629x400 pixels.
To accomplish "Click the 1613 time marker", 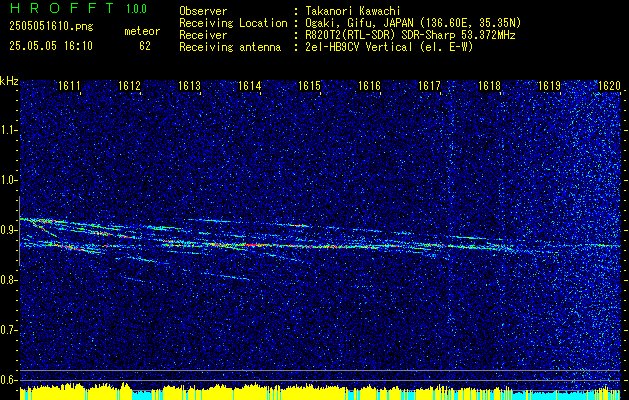I will tap(189, 85).
